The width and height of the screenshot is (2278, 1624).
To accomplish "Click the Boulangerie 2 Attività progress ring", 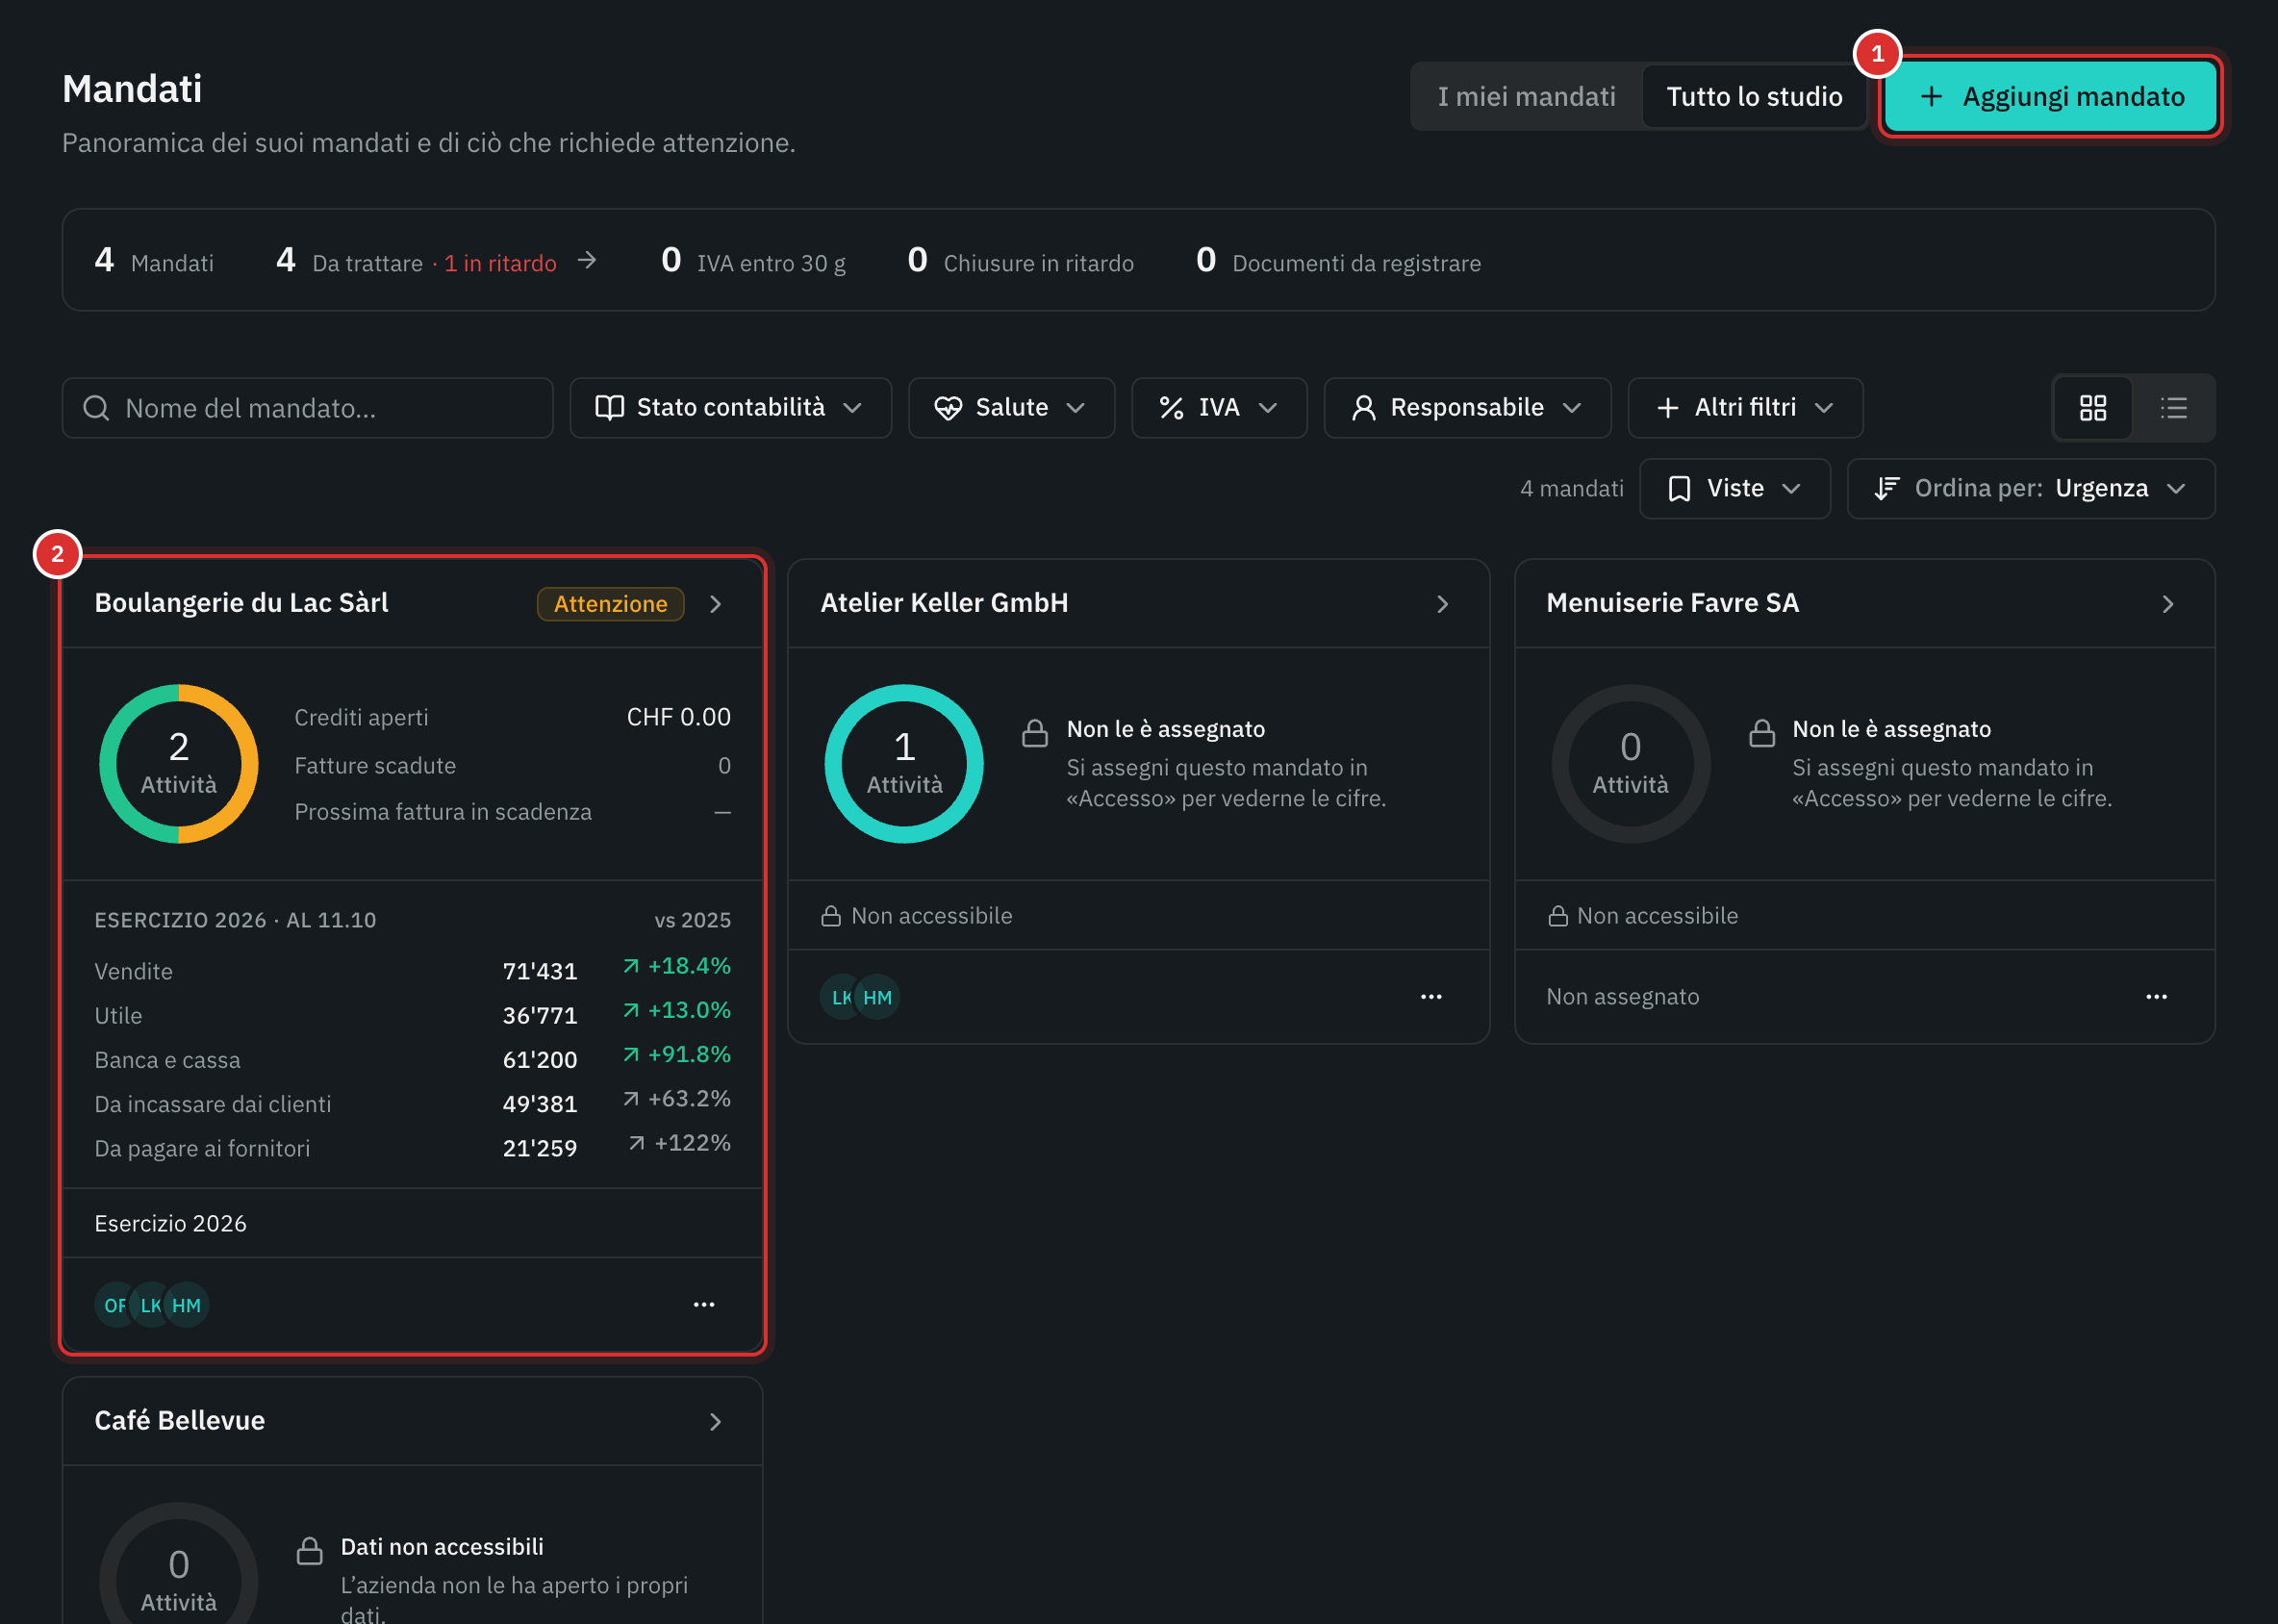I will click(x=179, y=764).
